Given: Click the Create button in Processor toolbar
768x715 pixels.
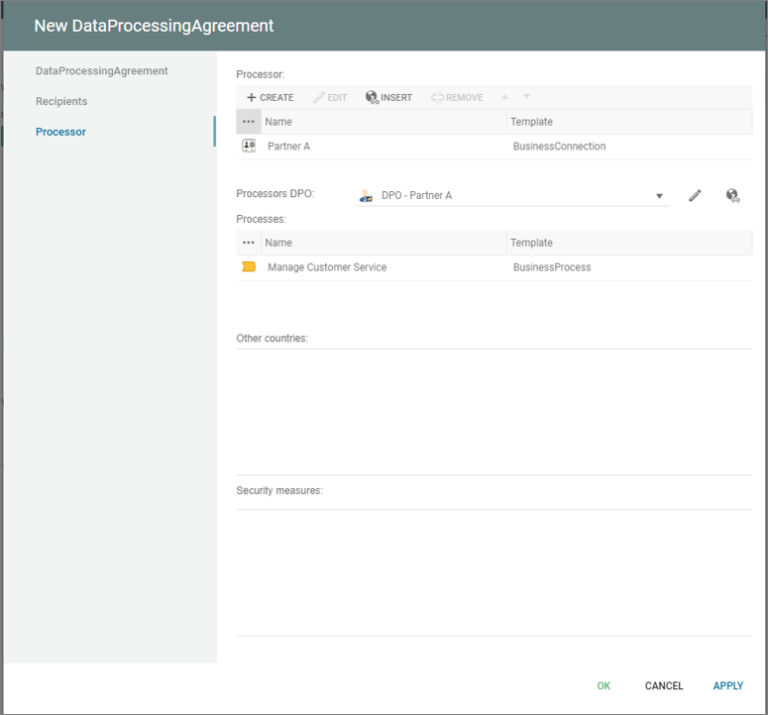Looking at the screenshot, I should click(x=270, y=97).
